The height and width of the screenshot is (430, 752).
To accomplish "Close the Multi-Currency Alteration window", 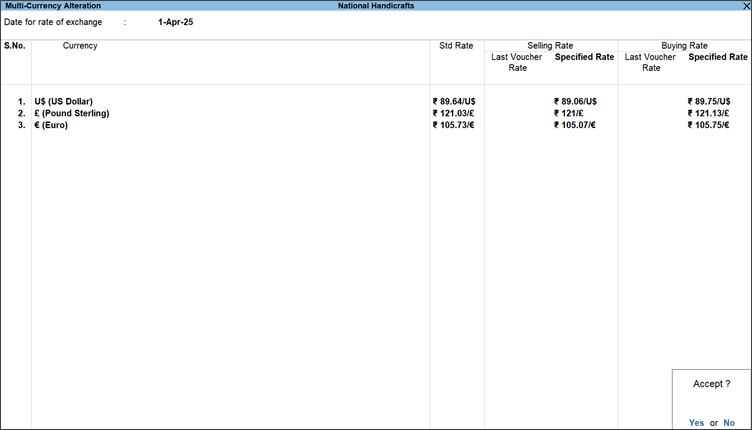I will [744, 6].
